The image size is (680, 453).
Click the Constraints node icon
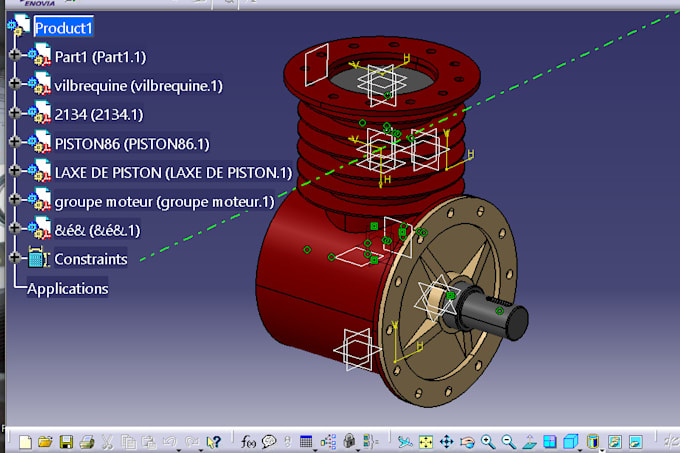coord(38,257)
